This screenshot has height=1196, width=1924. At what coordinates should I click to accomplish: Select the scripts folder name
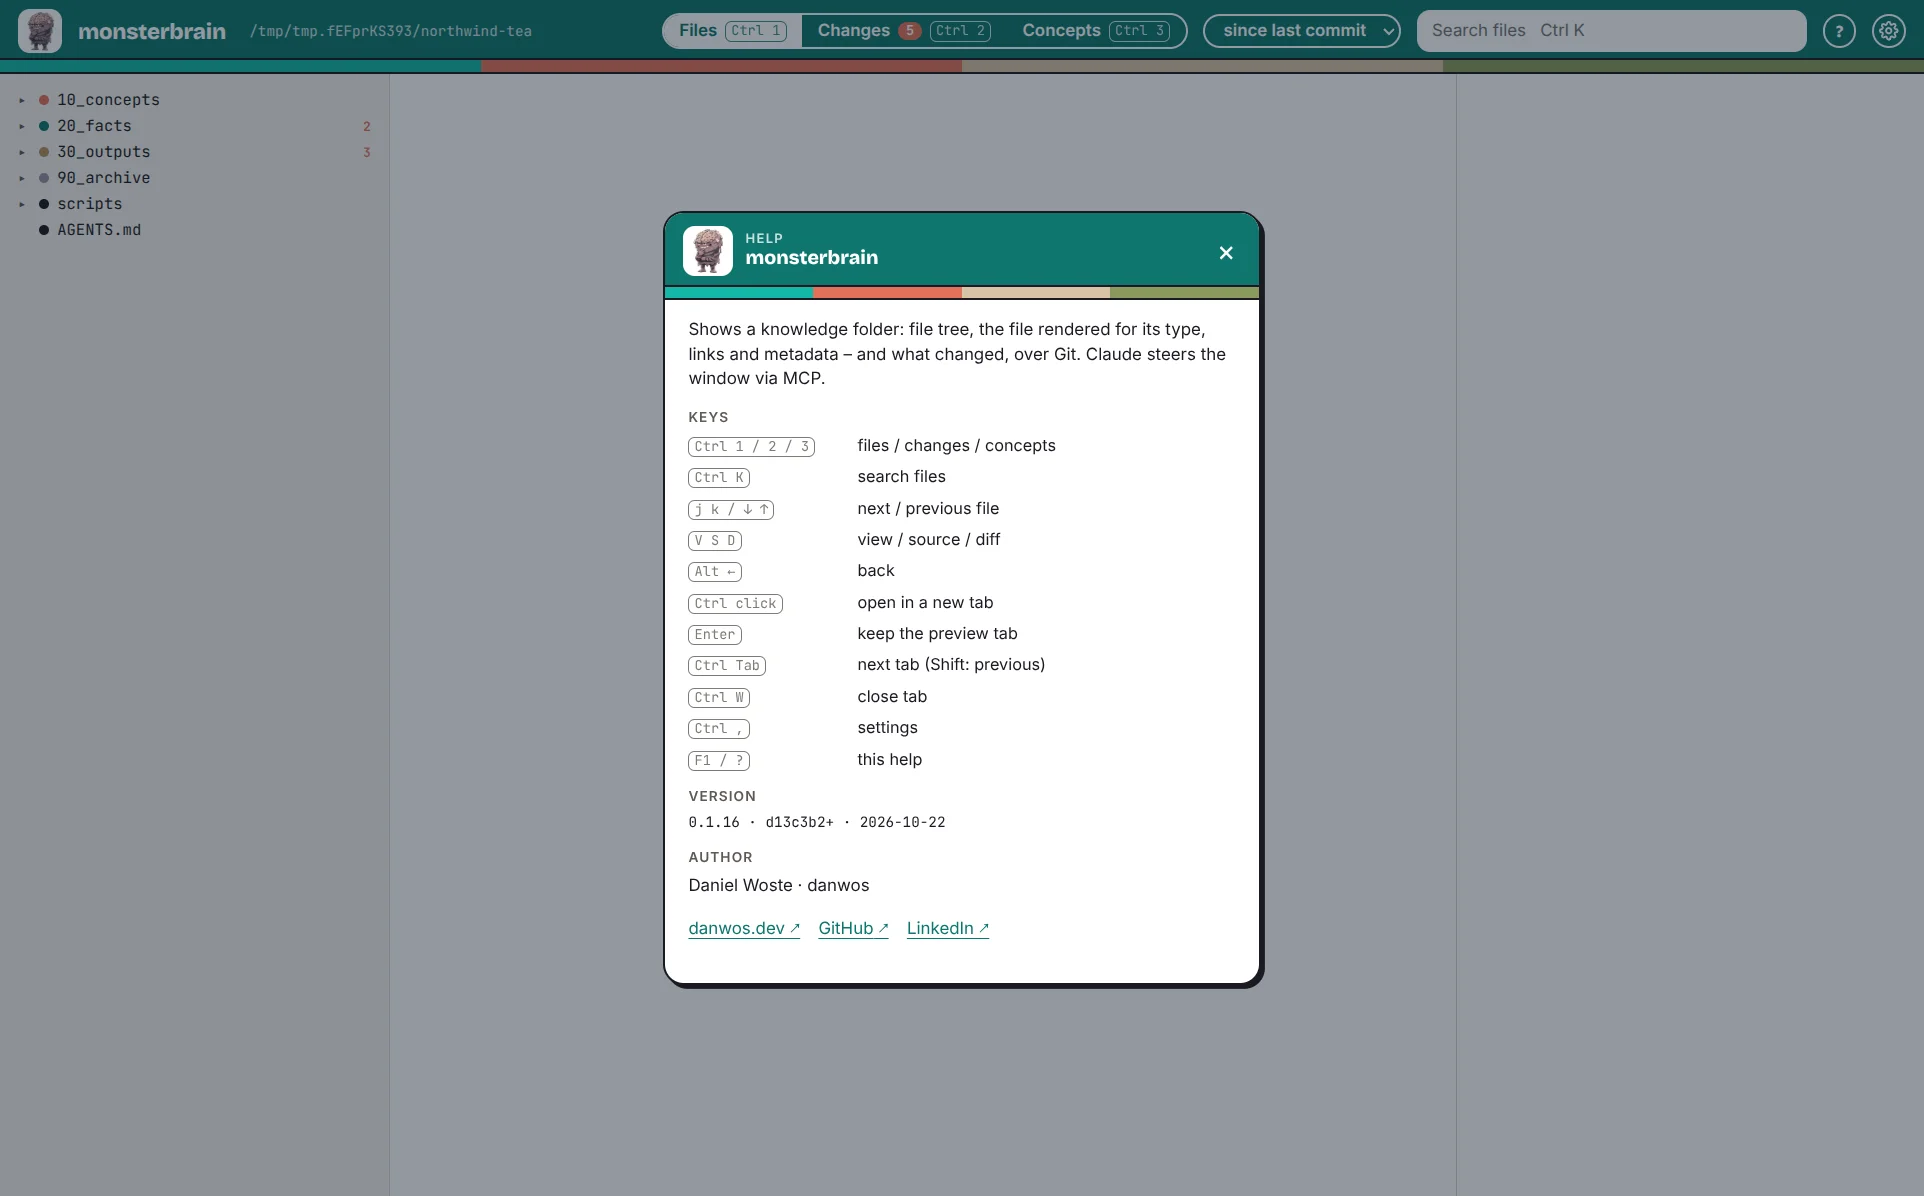click(x=90, y=204)
